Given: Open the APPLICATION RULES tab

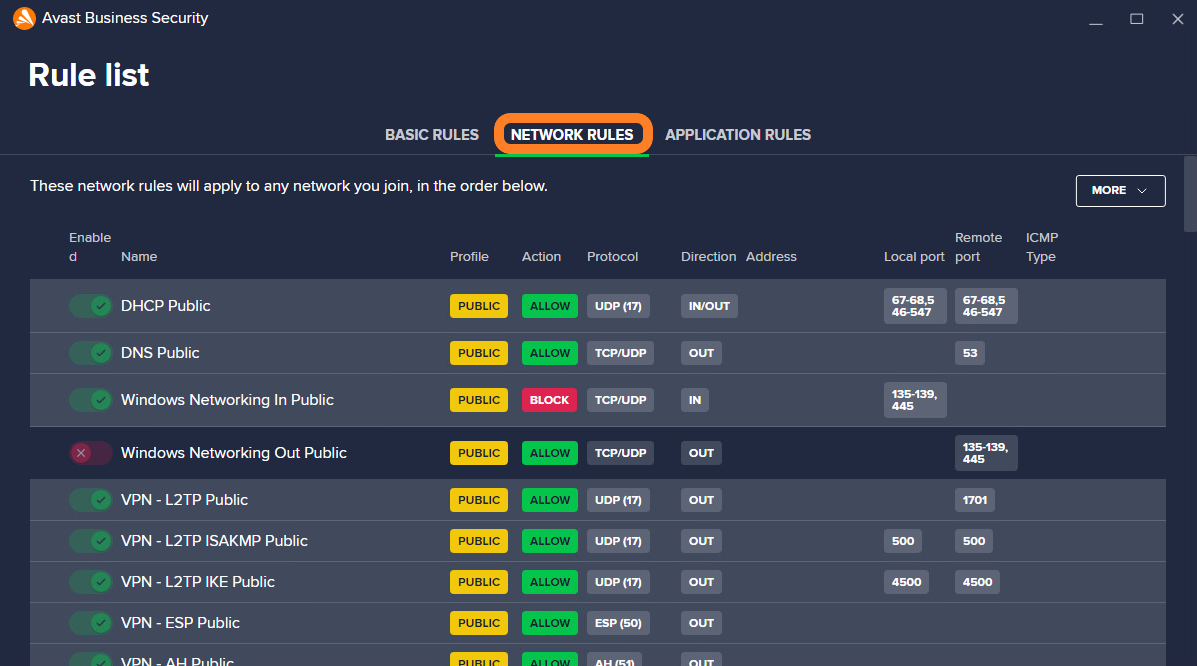Looking at the screenshot, I should click(x=738, y=135).
